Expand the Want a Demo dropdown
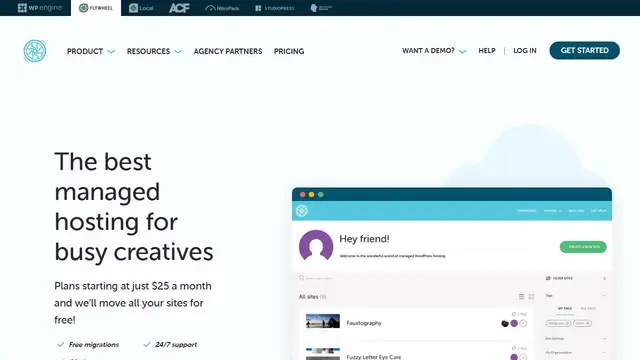The width and height of the screenshot is (640, 360). tap(434, 51)
